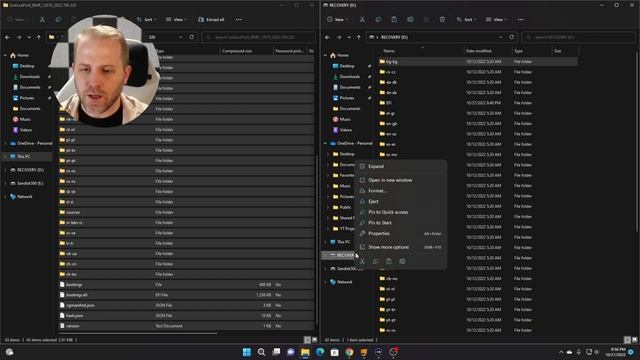Screen dimensions: 640x360
Task: Open Google Chrome from taskbar
Action: click(349, 352)
